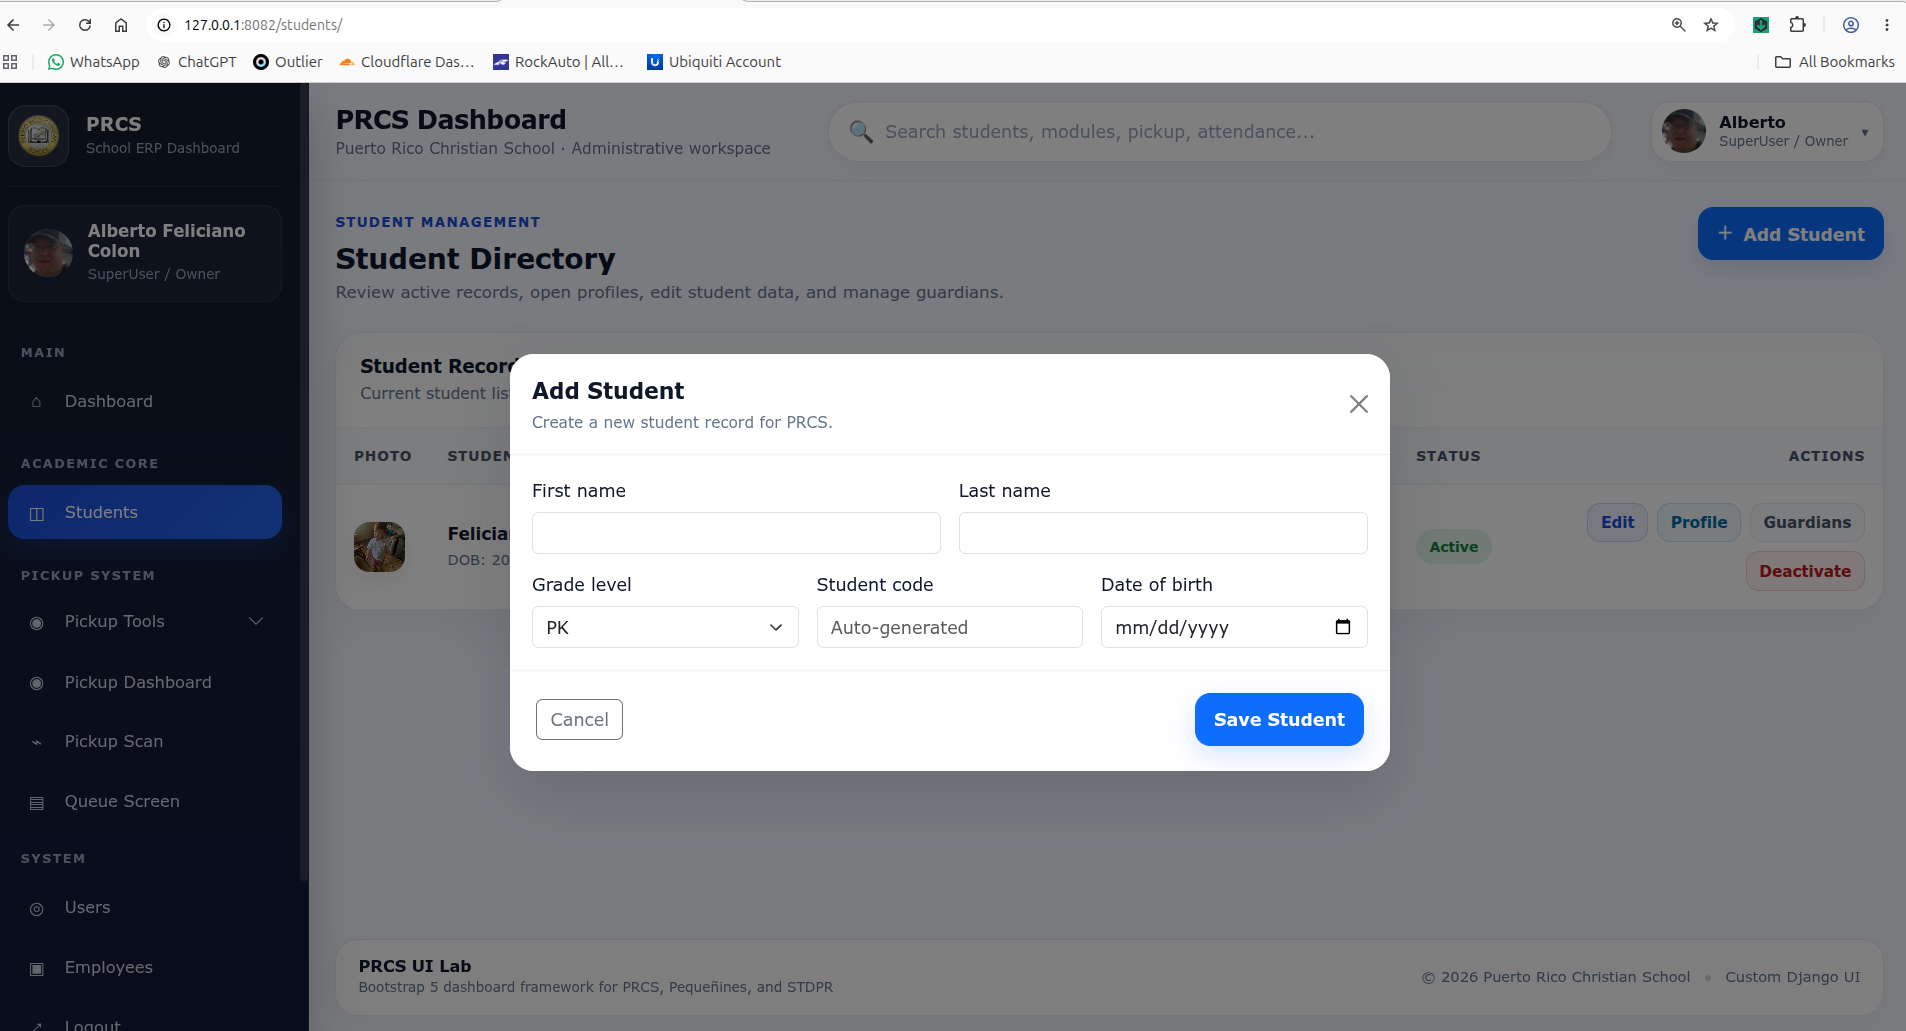Open the ChatGPT bookmark

[x=197, y=62]
